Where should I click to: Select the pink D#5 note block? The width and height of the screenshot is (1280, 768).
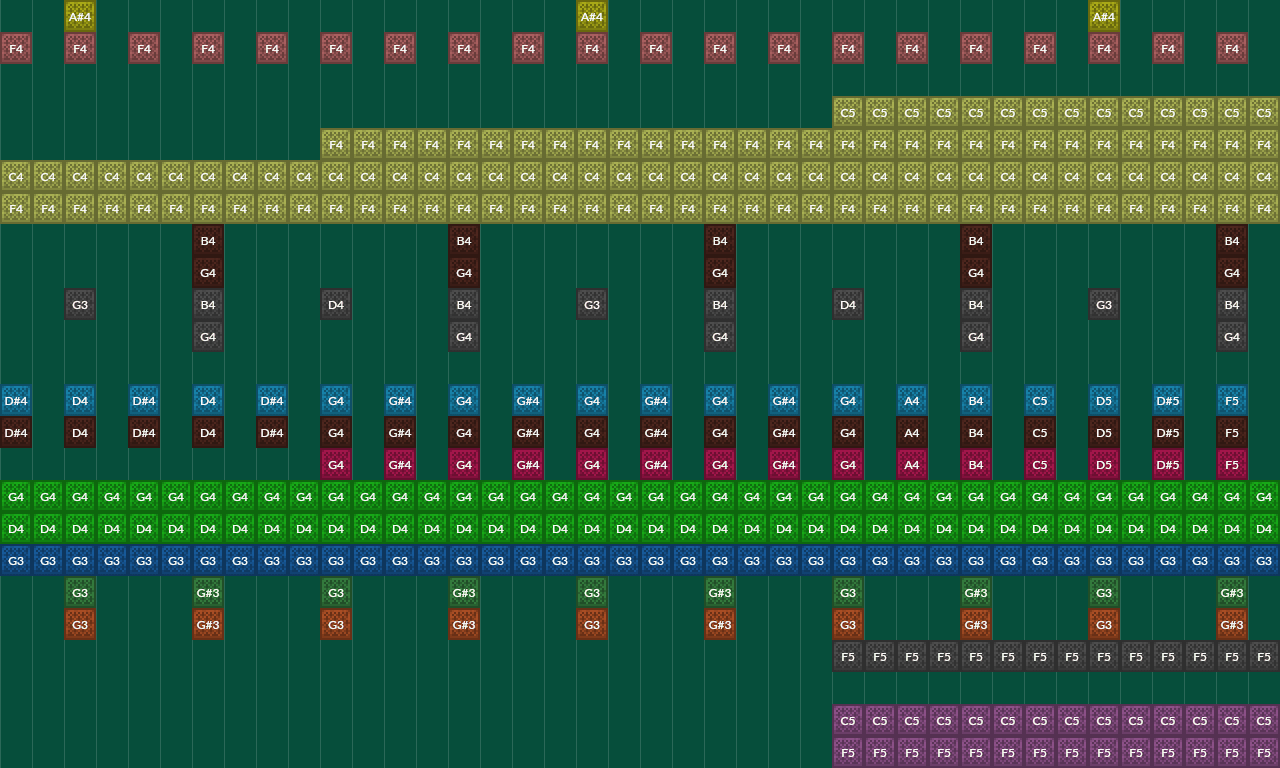(x=1168, y=464)
